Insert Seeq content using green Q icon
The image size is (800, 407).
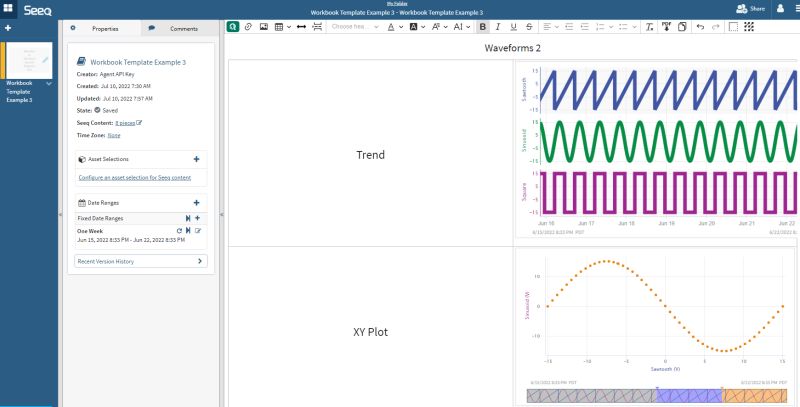tap(233, 27)
